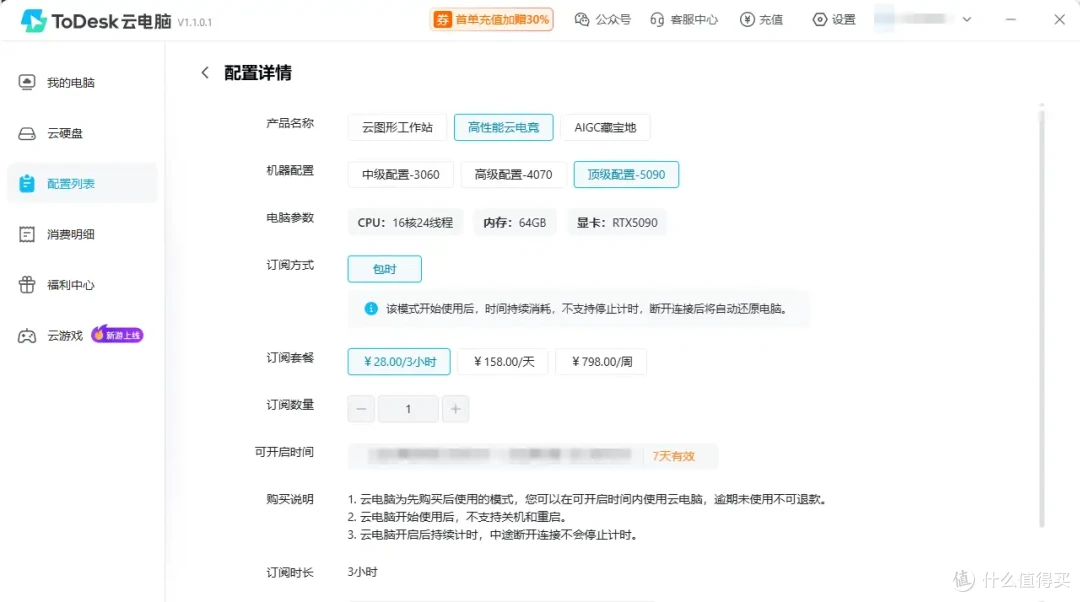Viewport: 1080px width, 602px height.
Task: Open 公众号 official account link
Action: (603, 19)
